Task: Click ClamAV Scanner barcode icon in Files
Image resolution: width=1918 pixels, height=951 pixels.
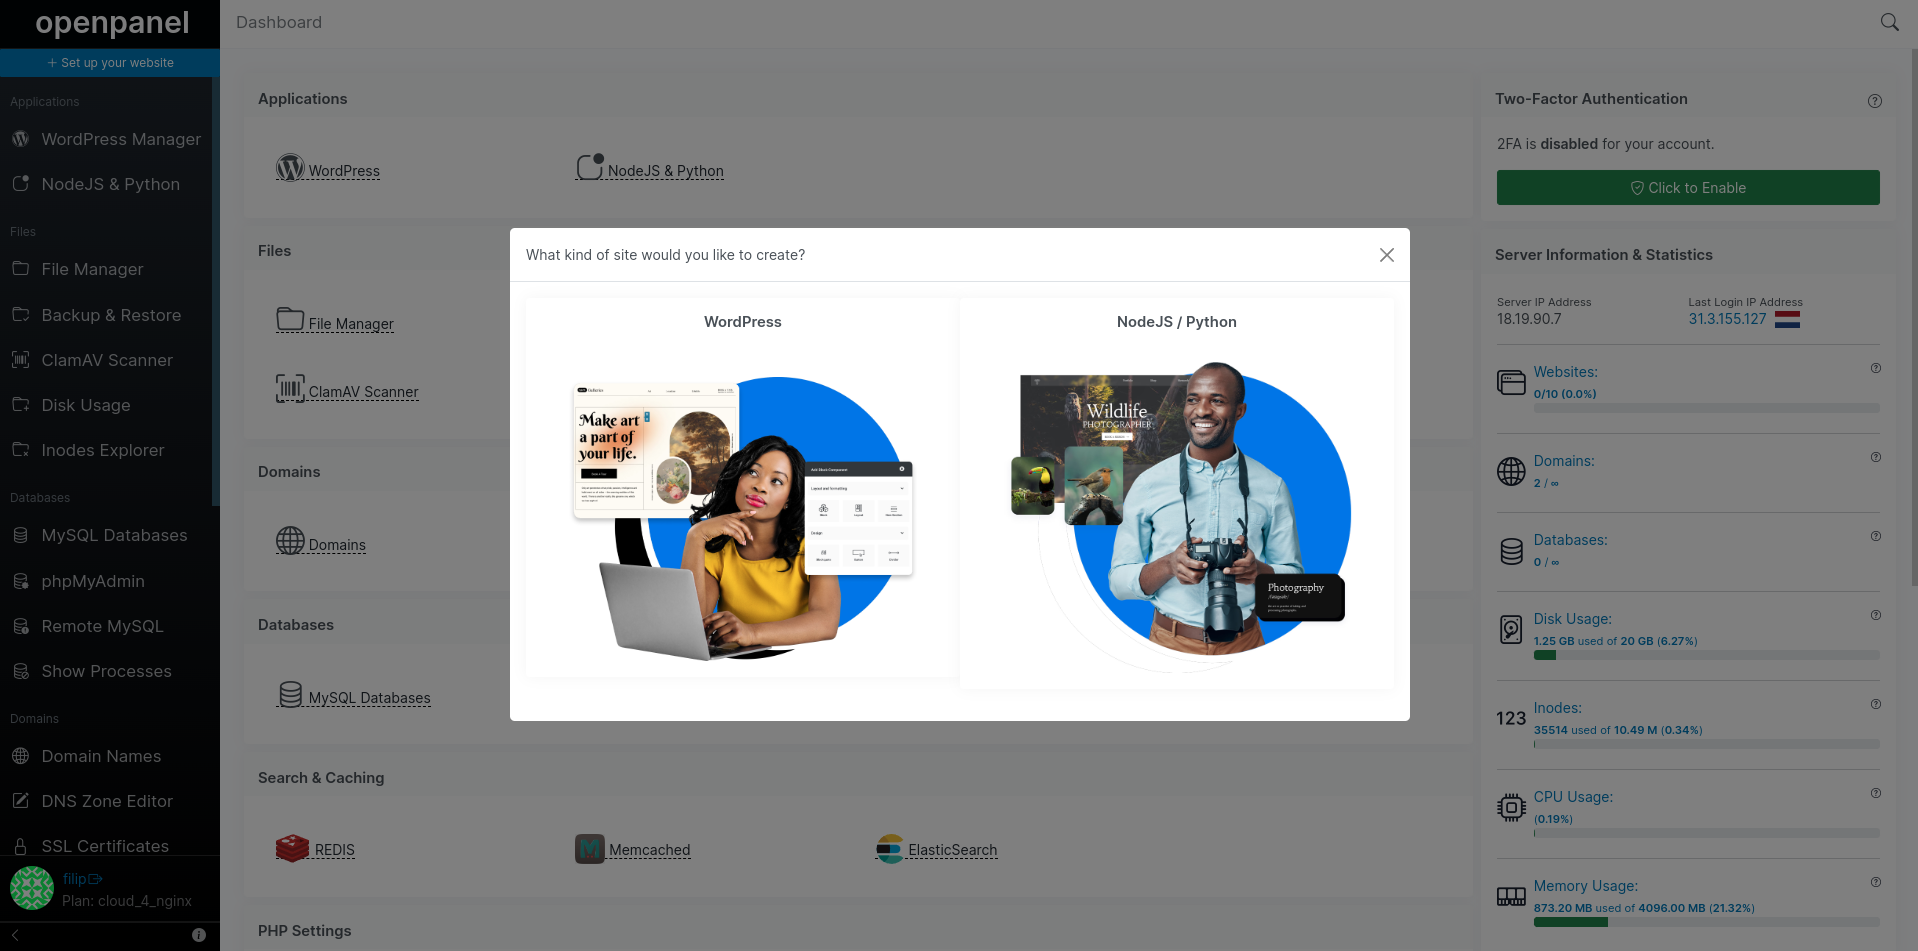Action: [290, 388]
